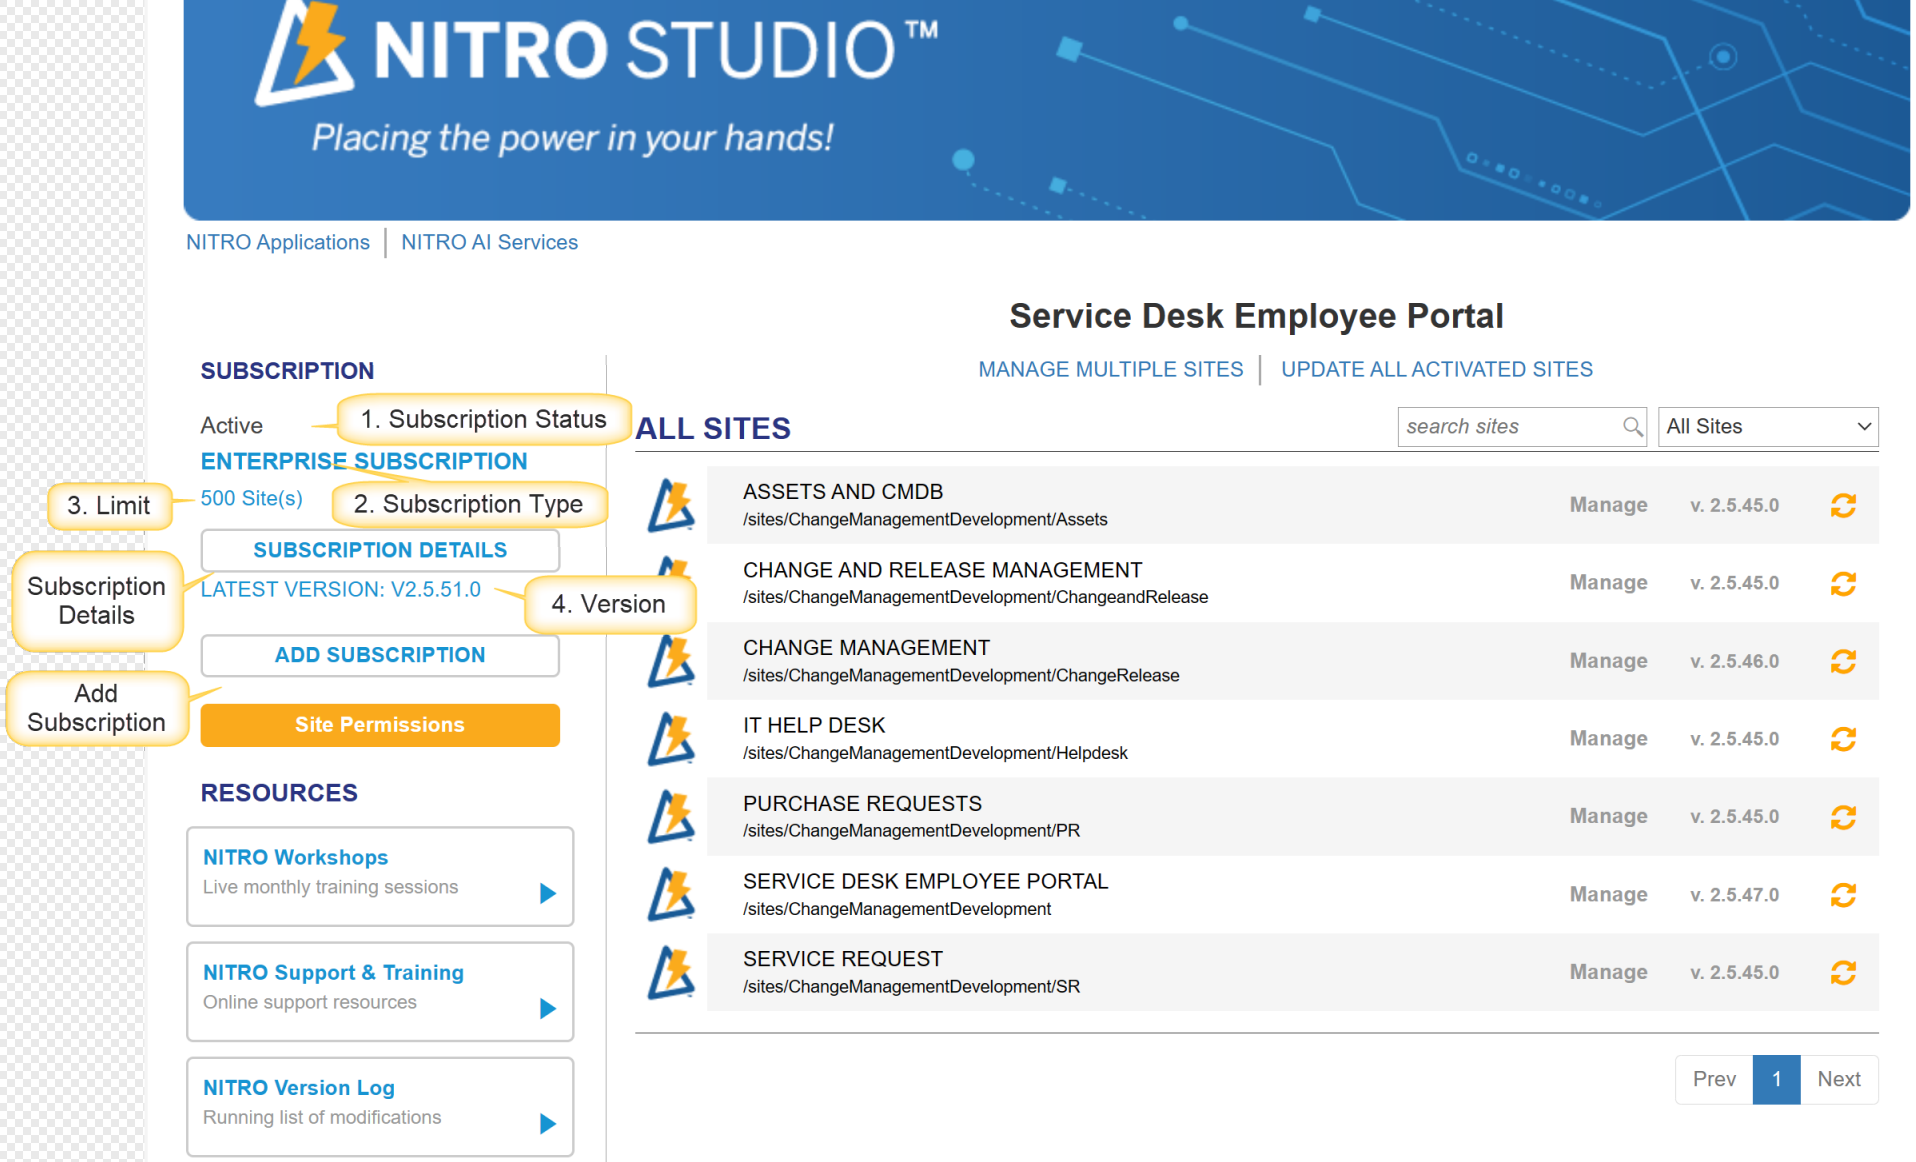This screenshot has height=1162, width=1916.
Task: Click NITRO logo icon beside Change Management
Action: (671, 661)
